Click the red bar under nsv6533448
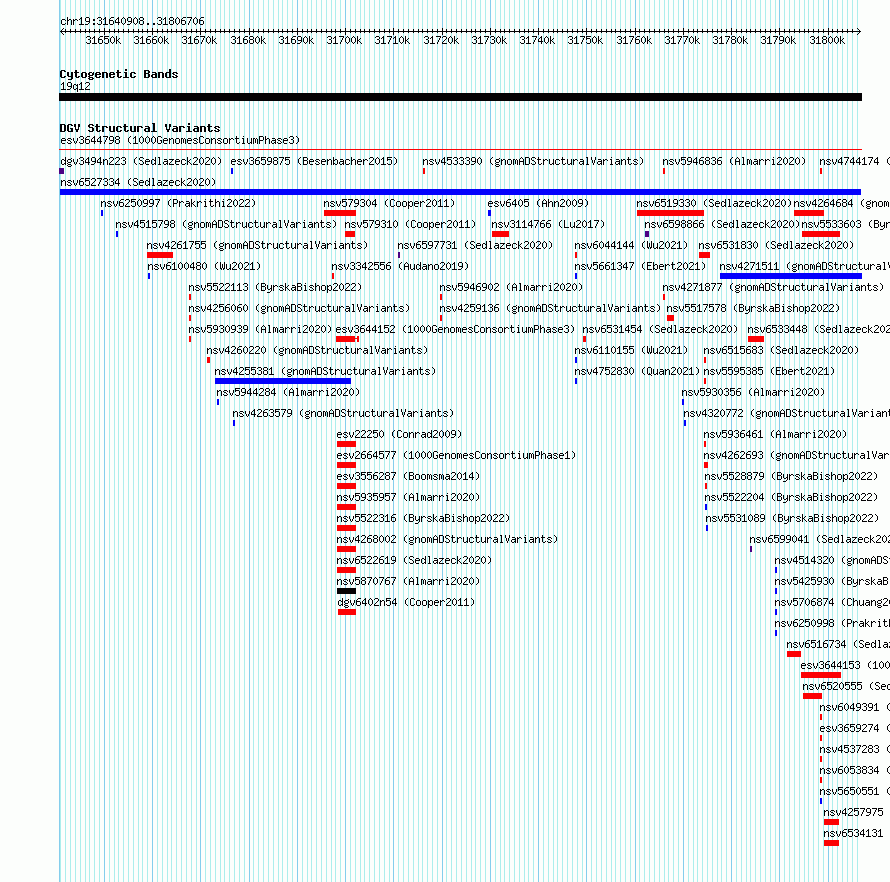This screenshot has width=890, height=882. pyautogui.click(x=756, y=339)
